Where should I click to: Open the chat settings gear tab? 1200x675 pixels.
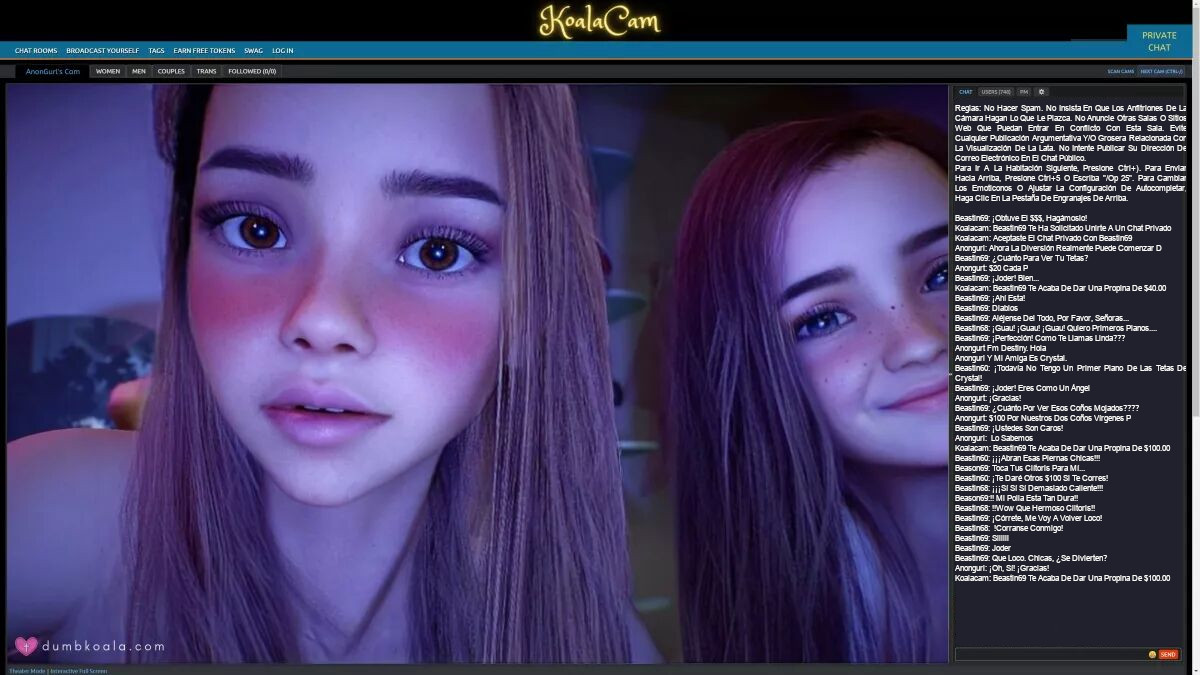pyautogui.click(x=1041, y=91)
